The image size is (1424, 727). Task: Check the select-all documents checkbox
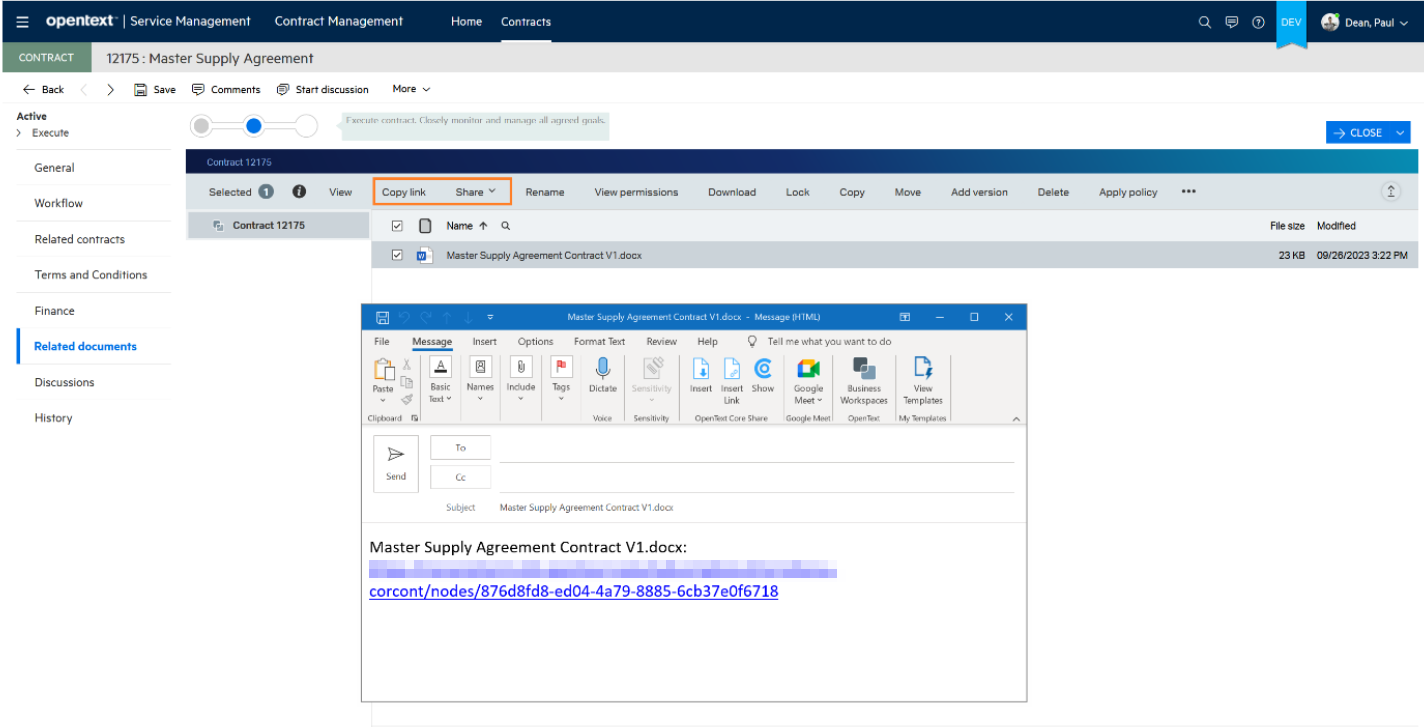(x=396, y=226)
